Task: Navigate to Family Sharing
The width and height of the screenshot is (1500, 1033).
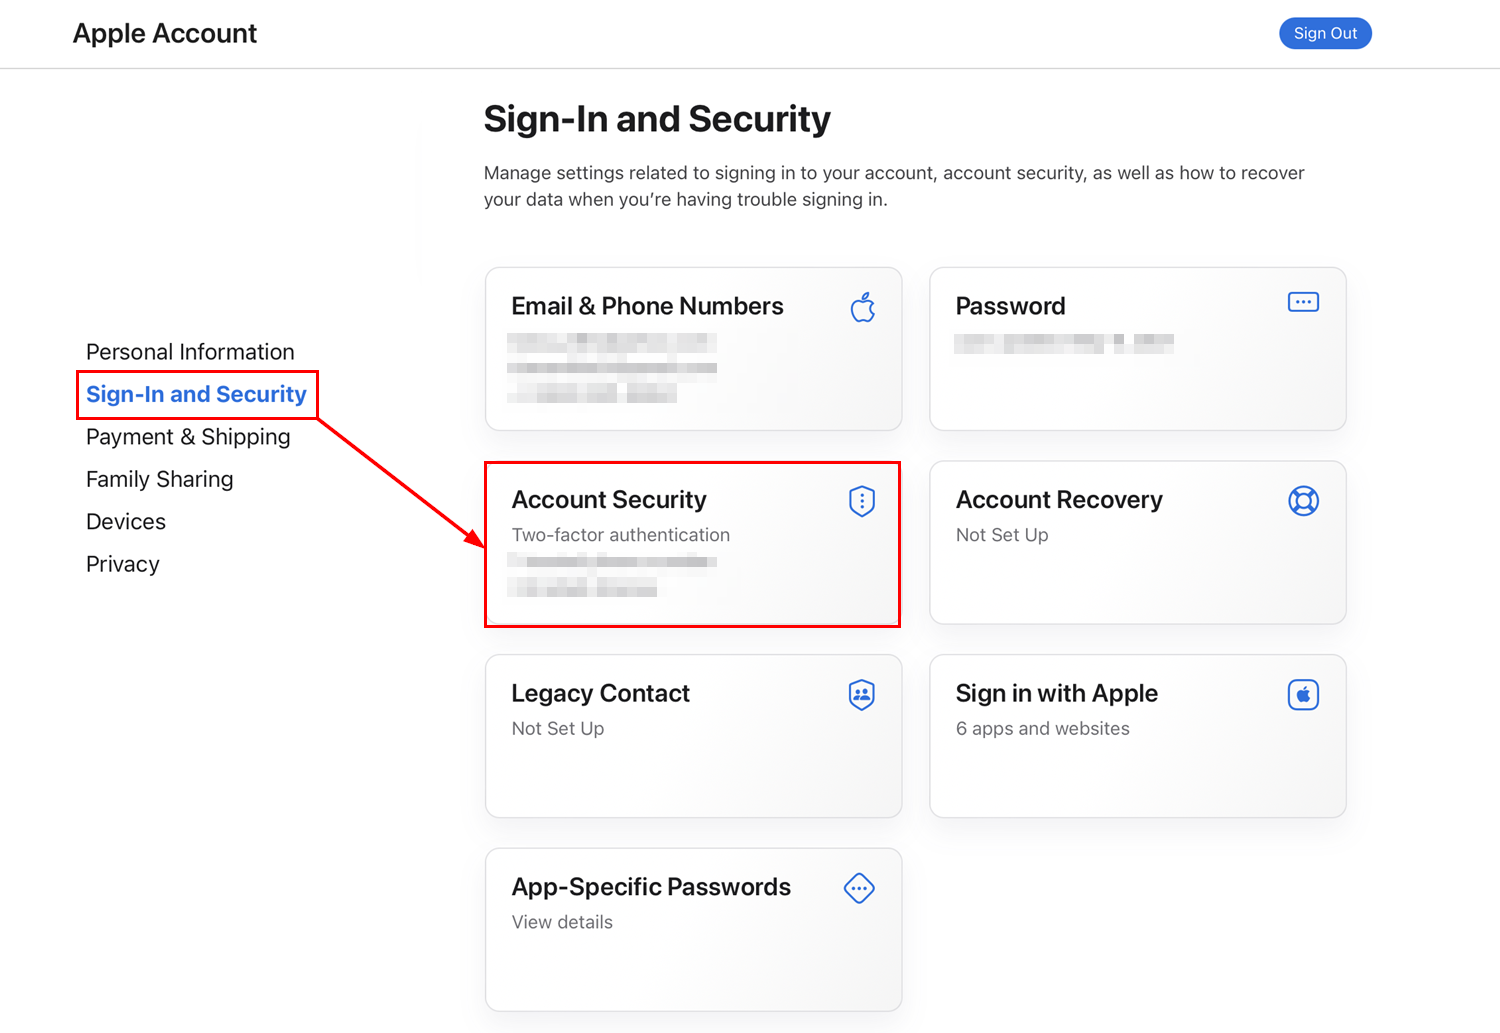Action: [159, 479]
